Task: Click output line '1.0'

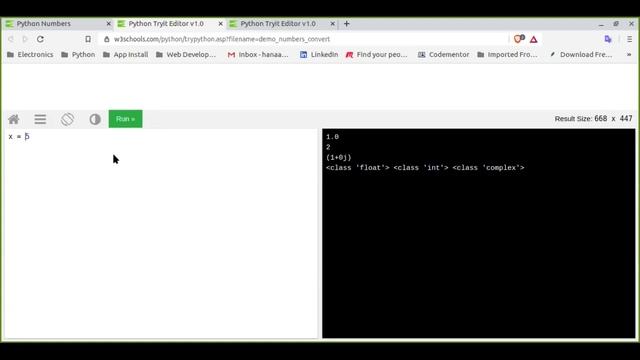Action: point(332,137)
